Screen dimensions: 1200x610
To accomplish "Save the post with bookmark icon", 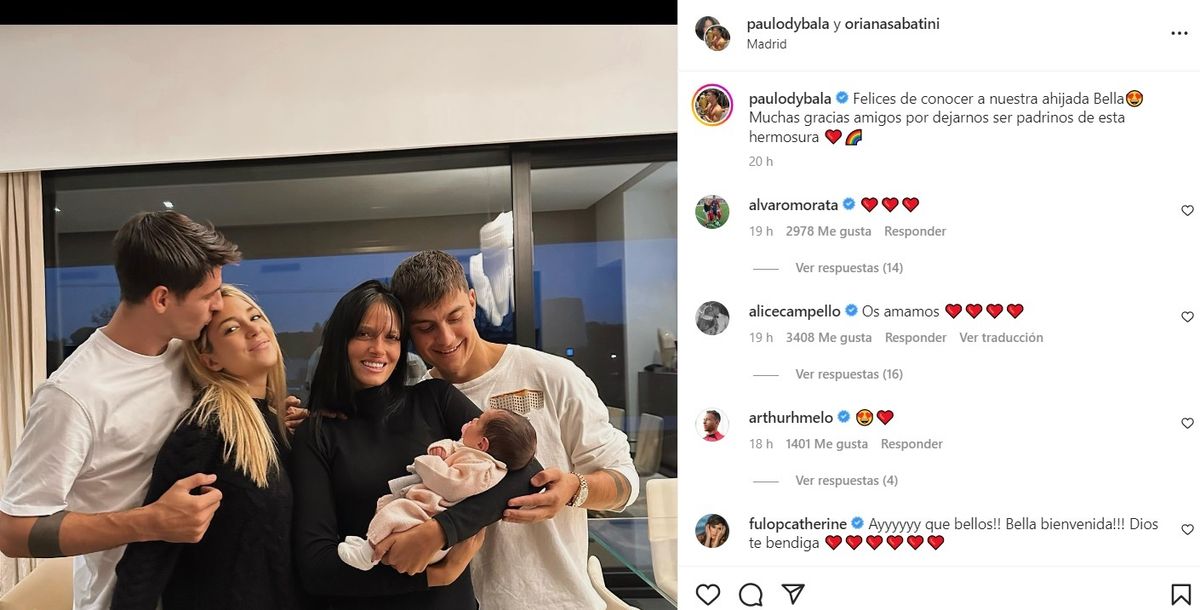I will pyautogui.click(x=1180, y=594).
